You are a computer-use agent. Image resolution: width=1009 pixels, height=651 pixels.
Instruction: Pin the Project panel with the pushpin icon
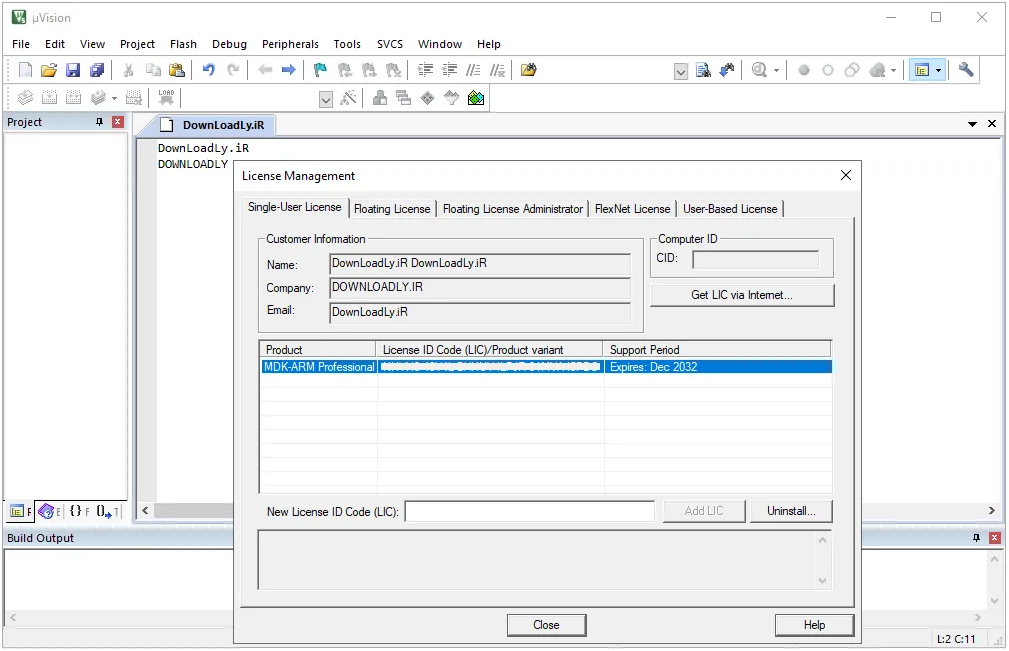(99, 122)
